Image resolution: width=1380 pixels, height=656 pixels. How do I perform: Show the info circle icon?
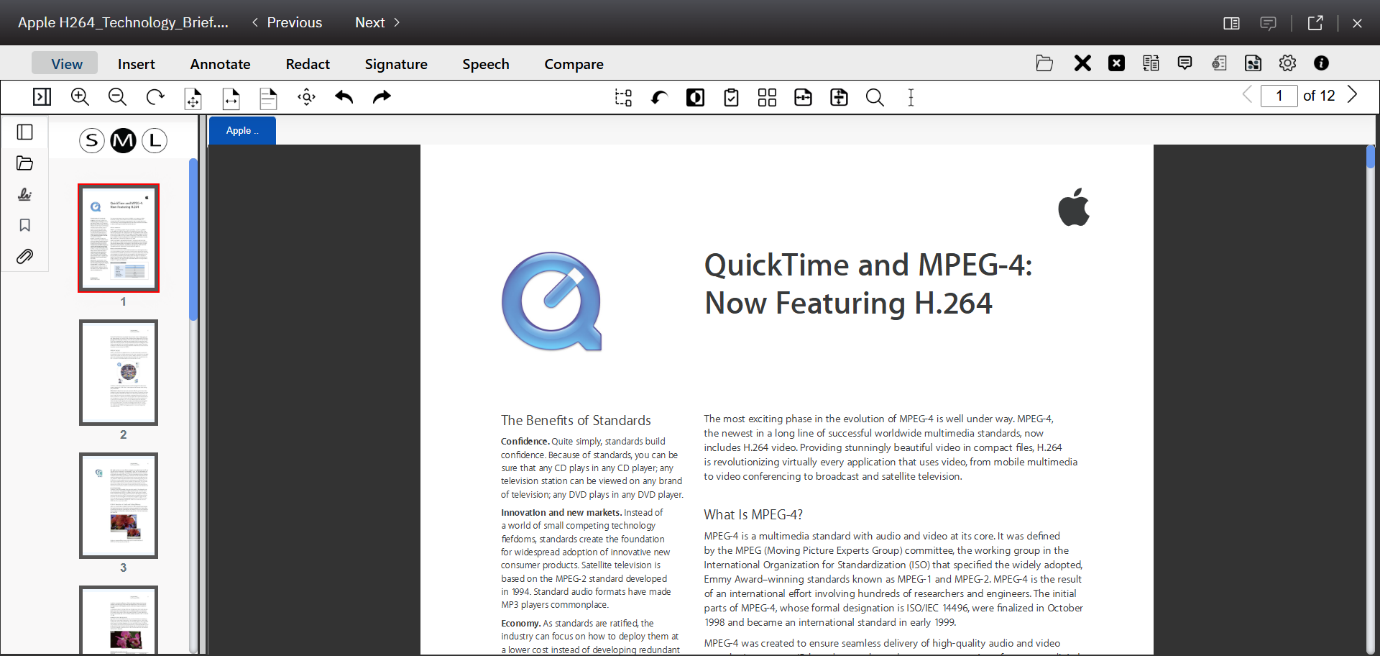[x=1321, y=63]
